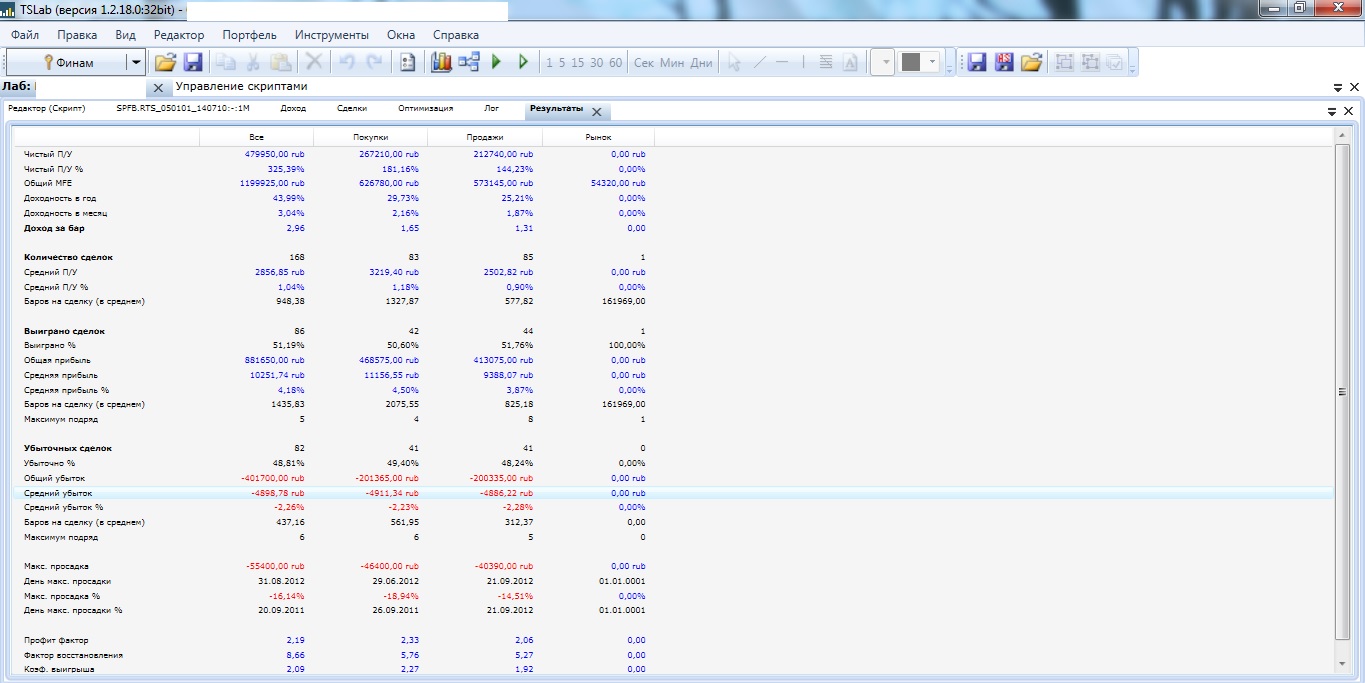Screen dimensions: 1365x683
Task: Click the second green play arrow
Action: (523, 62)
